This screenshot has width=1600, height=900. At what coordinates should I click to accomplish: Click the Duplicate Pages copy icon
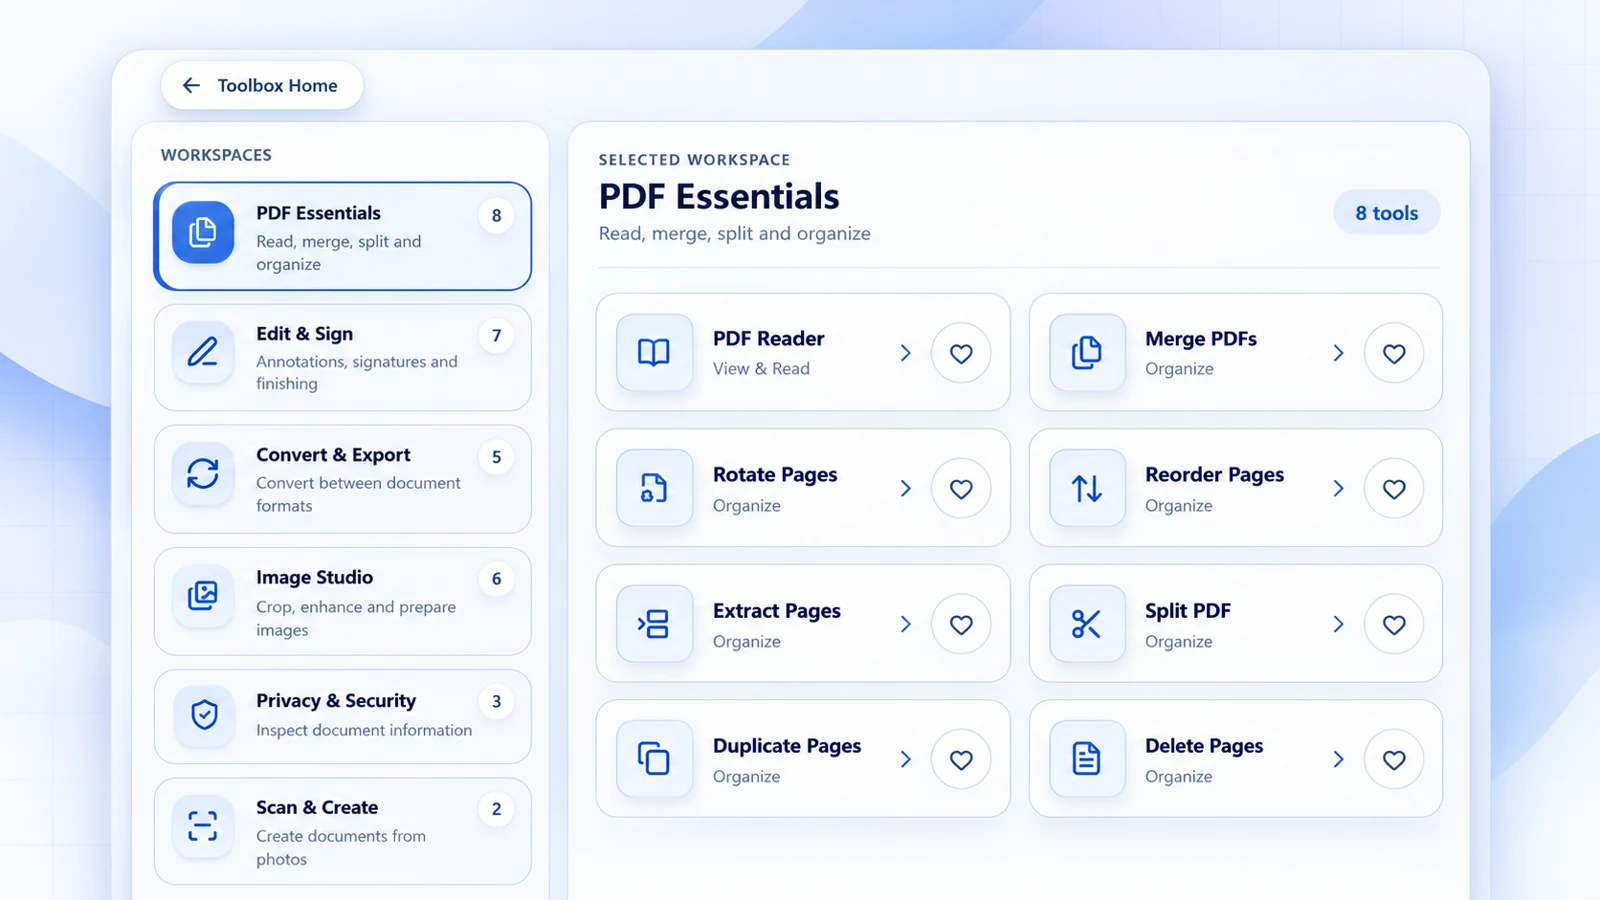pos(654,759)
